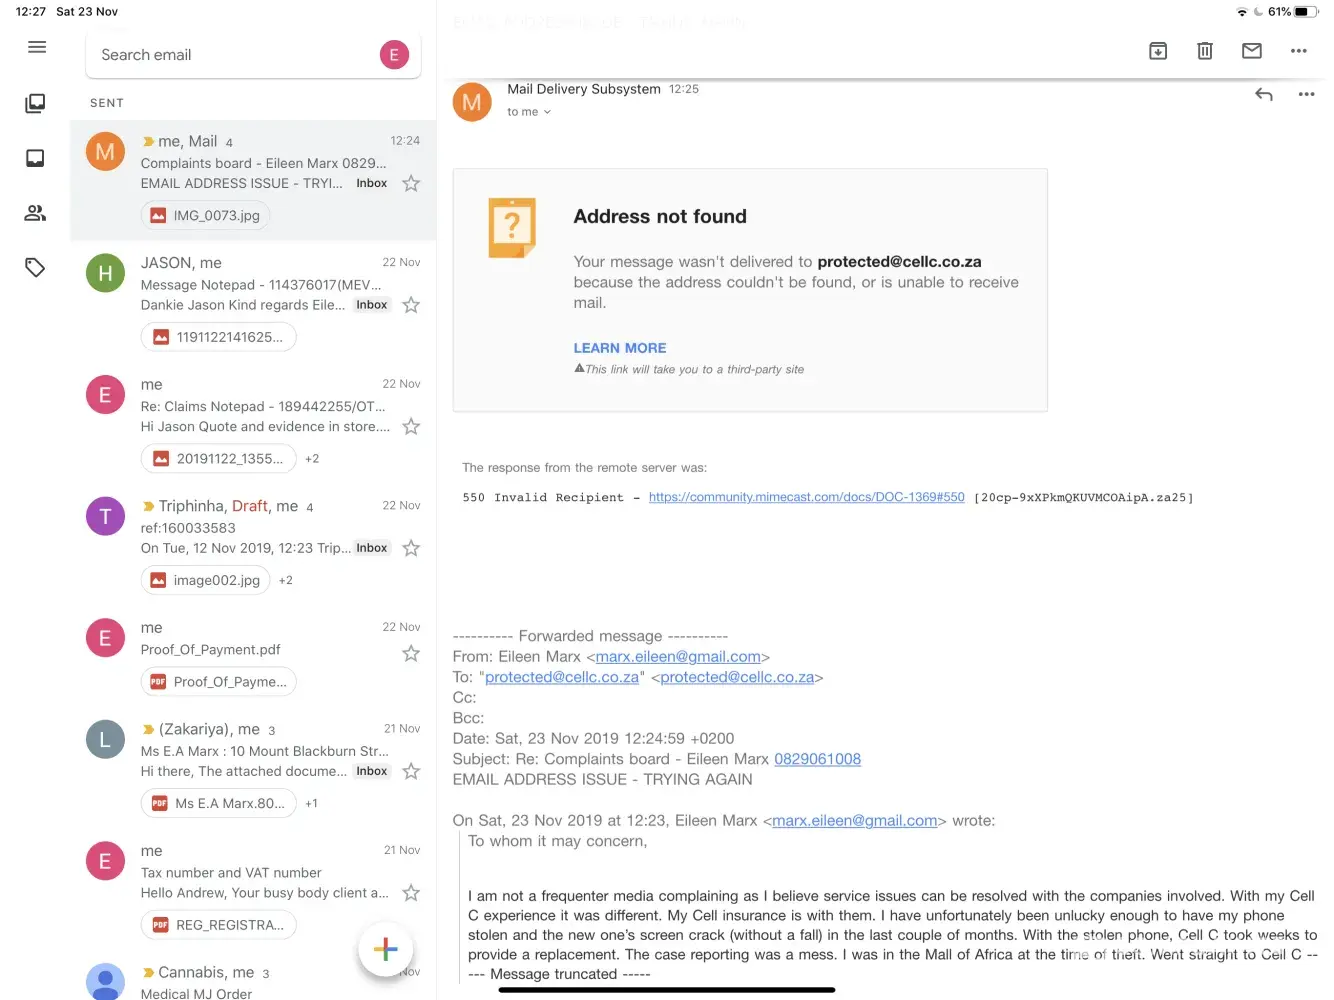The width and height of the screenshot is (1334, 1000).
Task: Open the image002.jpg attachment chip
Action: 206,580
